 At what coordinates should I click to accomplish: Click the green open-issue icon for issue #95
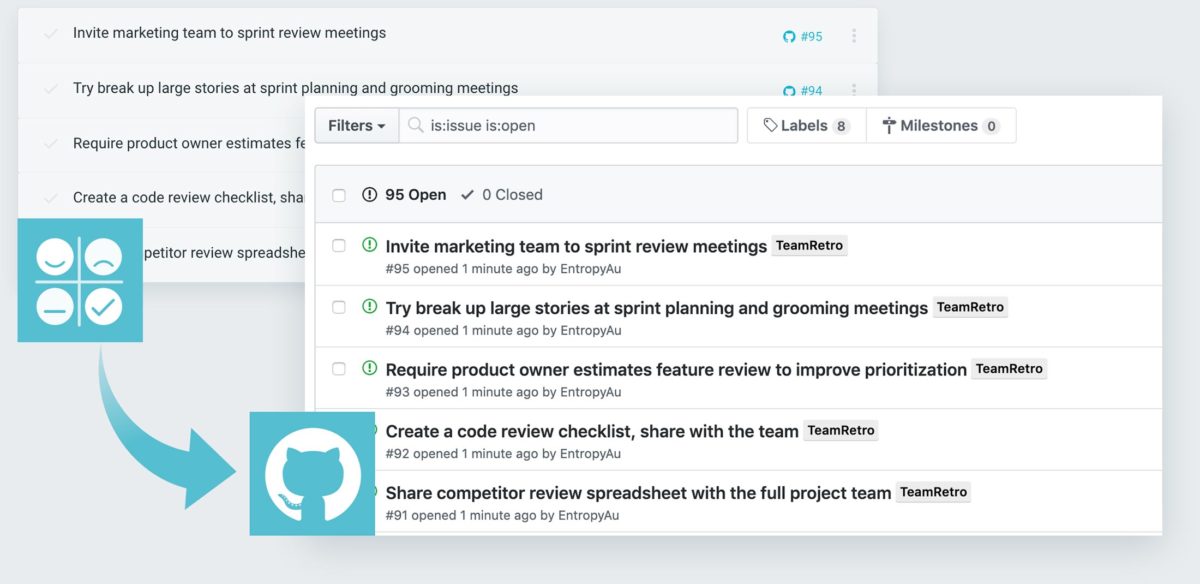[x=368, y=245]
